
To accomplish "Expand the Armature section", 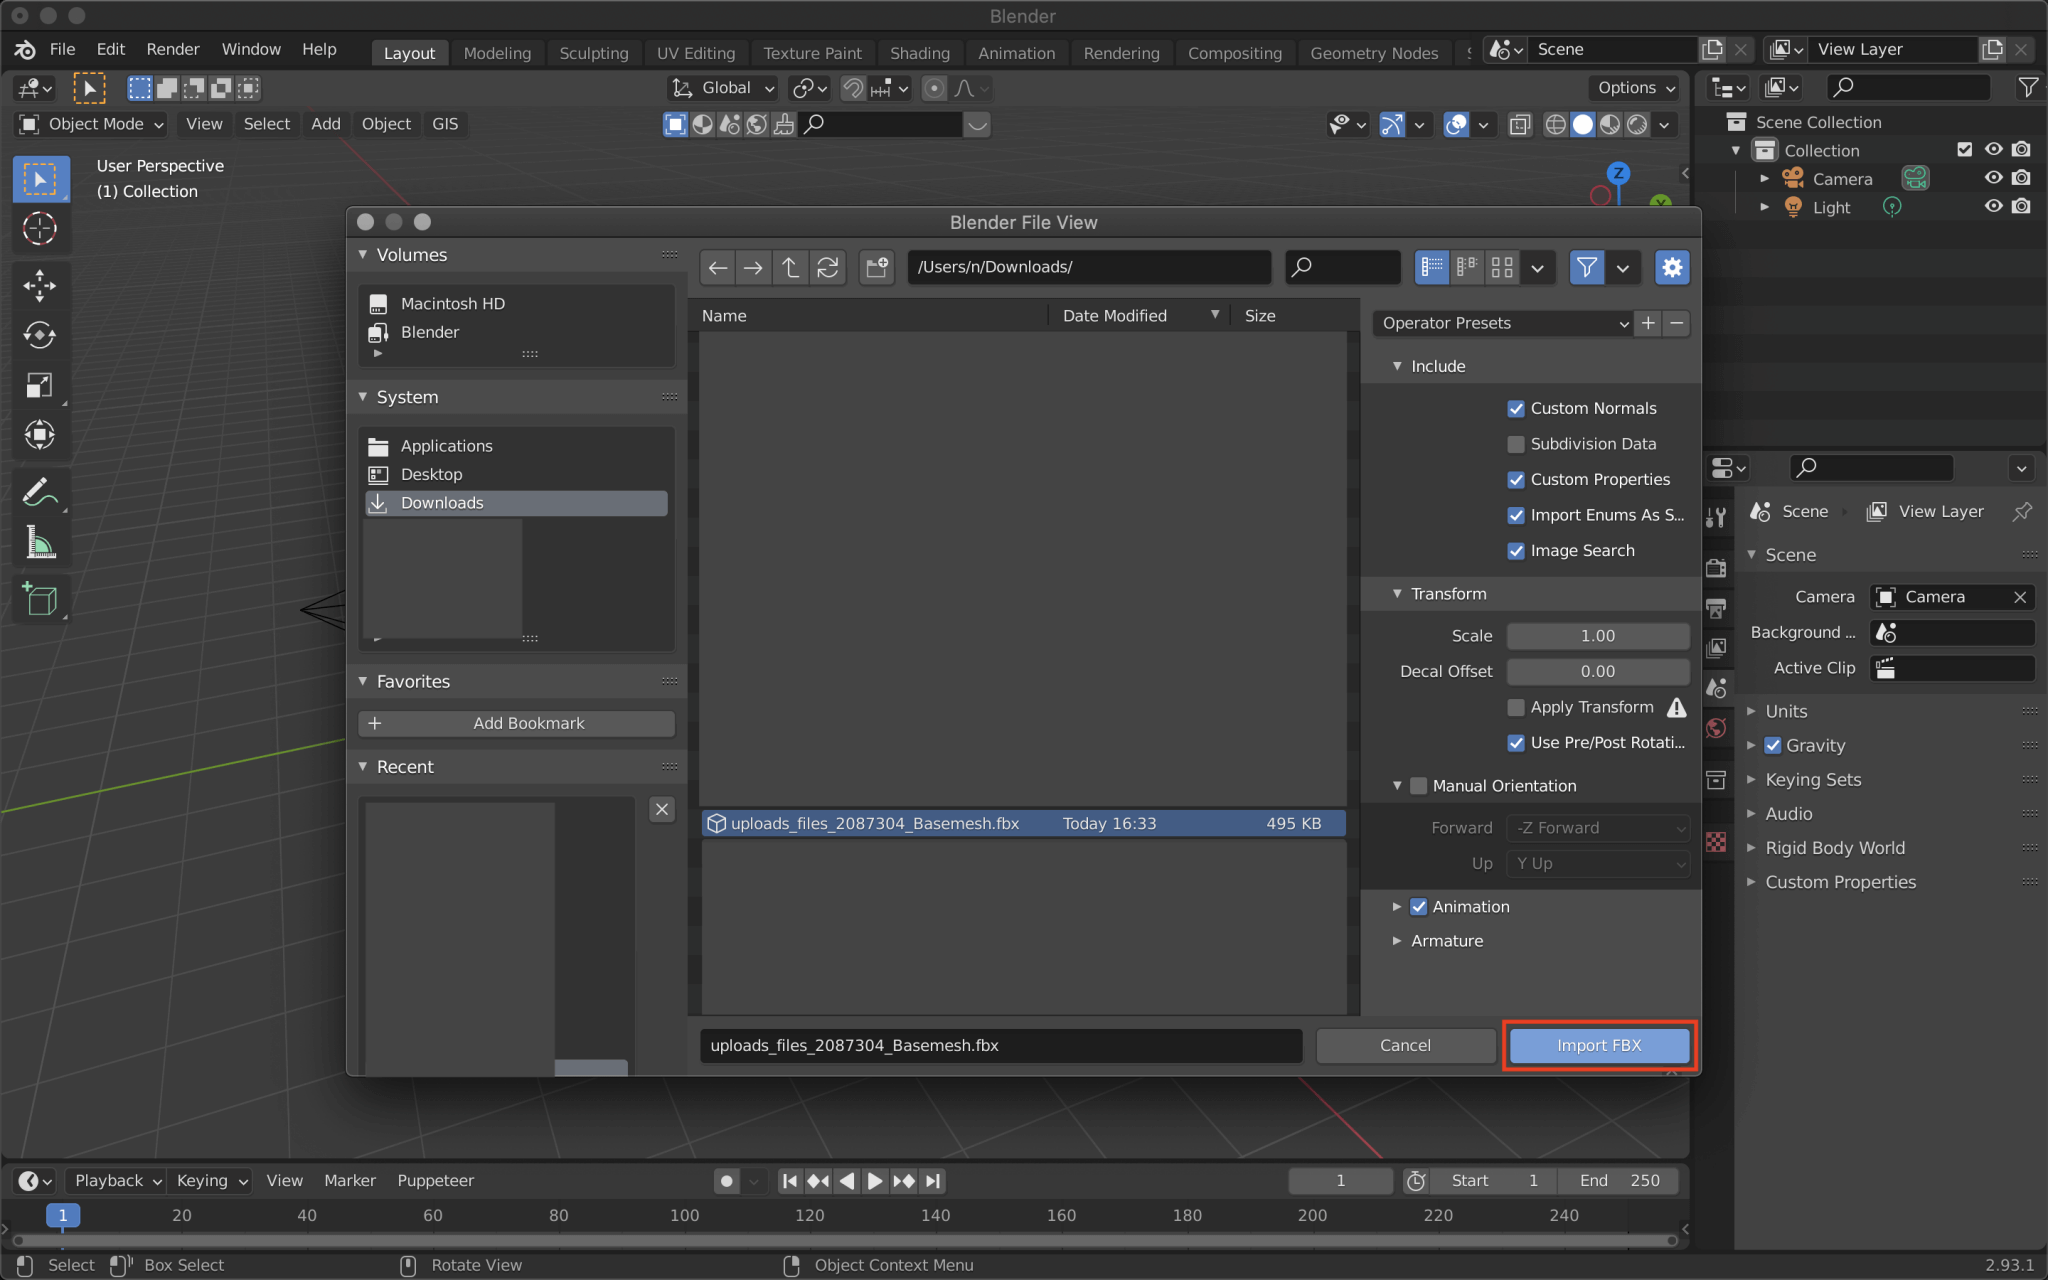I will click(1448, 940).
